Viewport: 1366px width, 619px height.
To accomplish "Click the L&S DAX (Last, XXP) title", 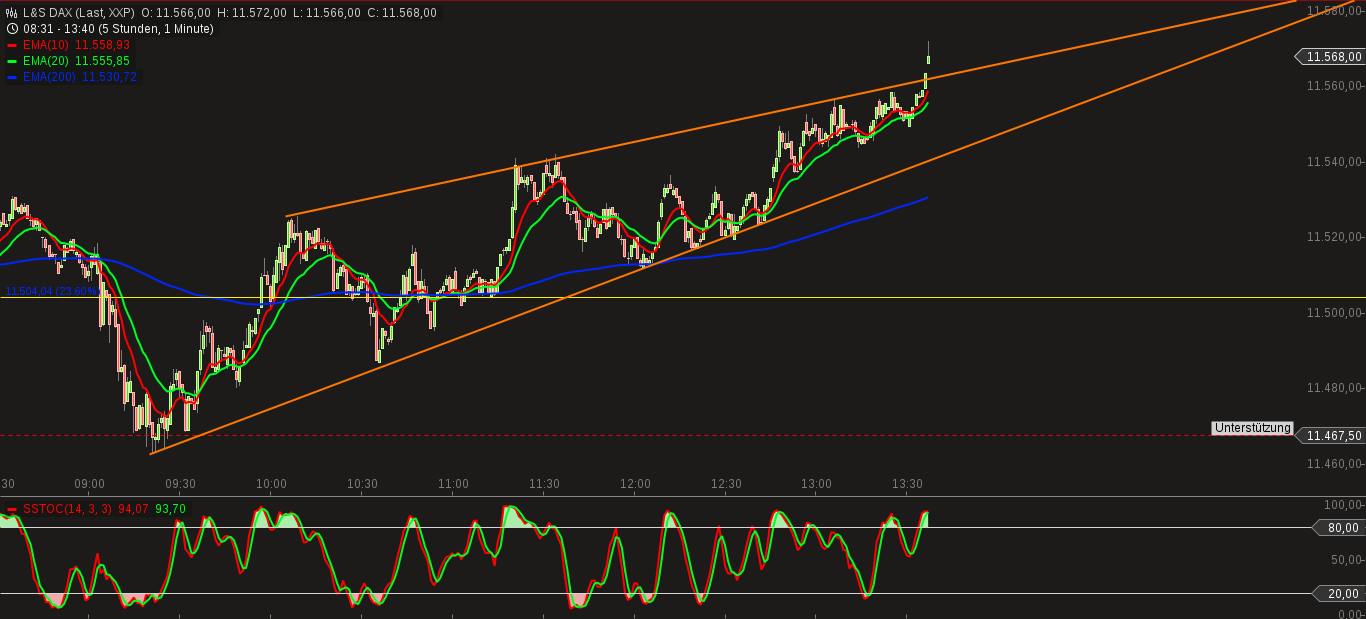I will click(79, 13).
